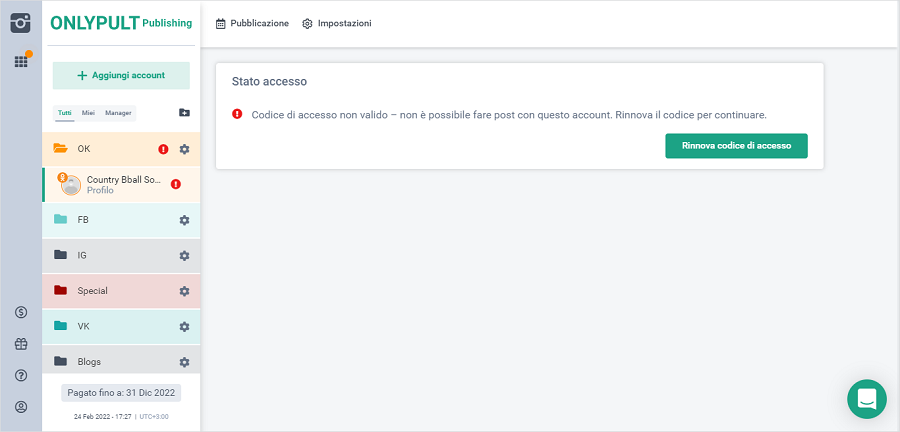Viewport: 900px width, 432px height.
Task: Click the gift box icon
Action: pyautogui.click(x=20, y=344)
